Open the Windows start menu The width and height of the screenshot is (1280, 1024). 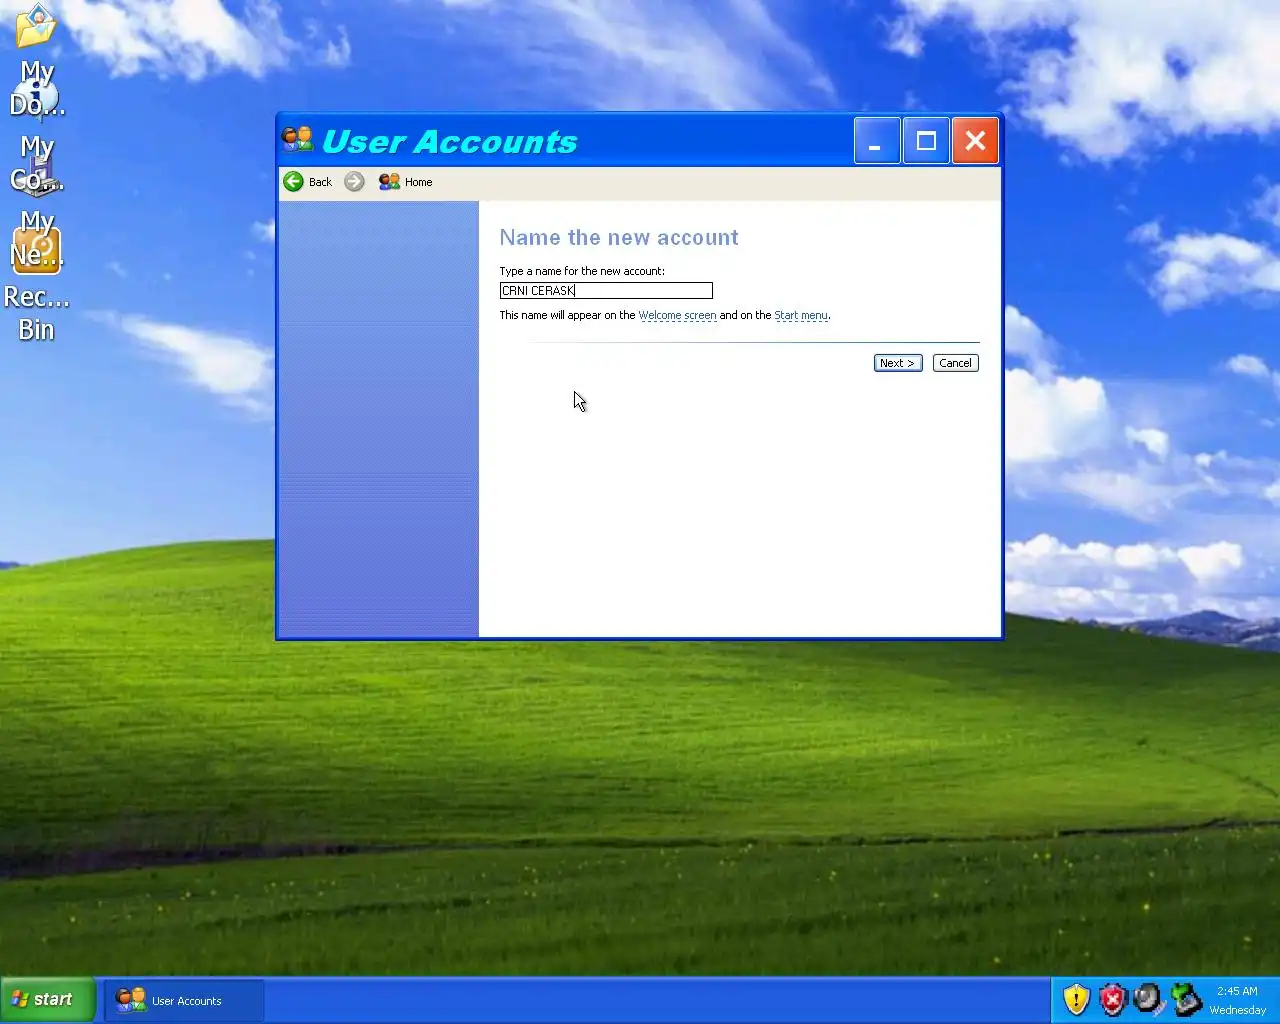click(48, 999)
